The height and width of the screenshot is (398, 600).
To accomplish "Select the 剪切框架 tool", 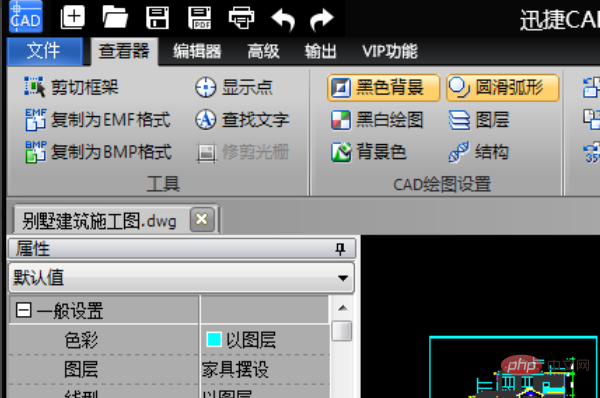I will tap(72, 87).
